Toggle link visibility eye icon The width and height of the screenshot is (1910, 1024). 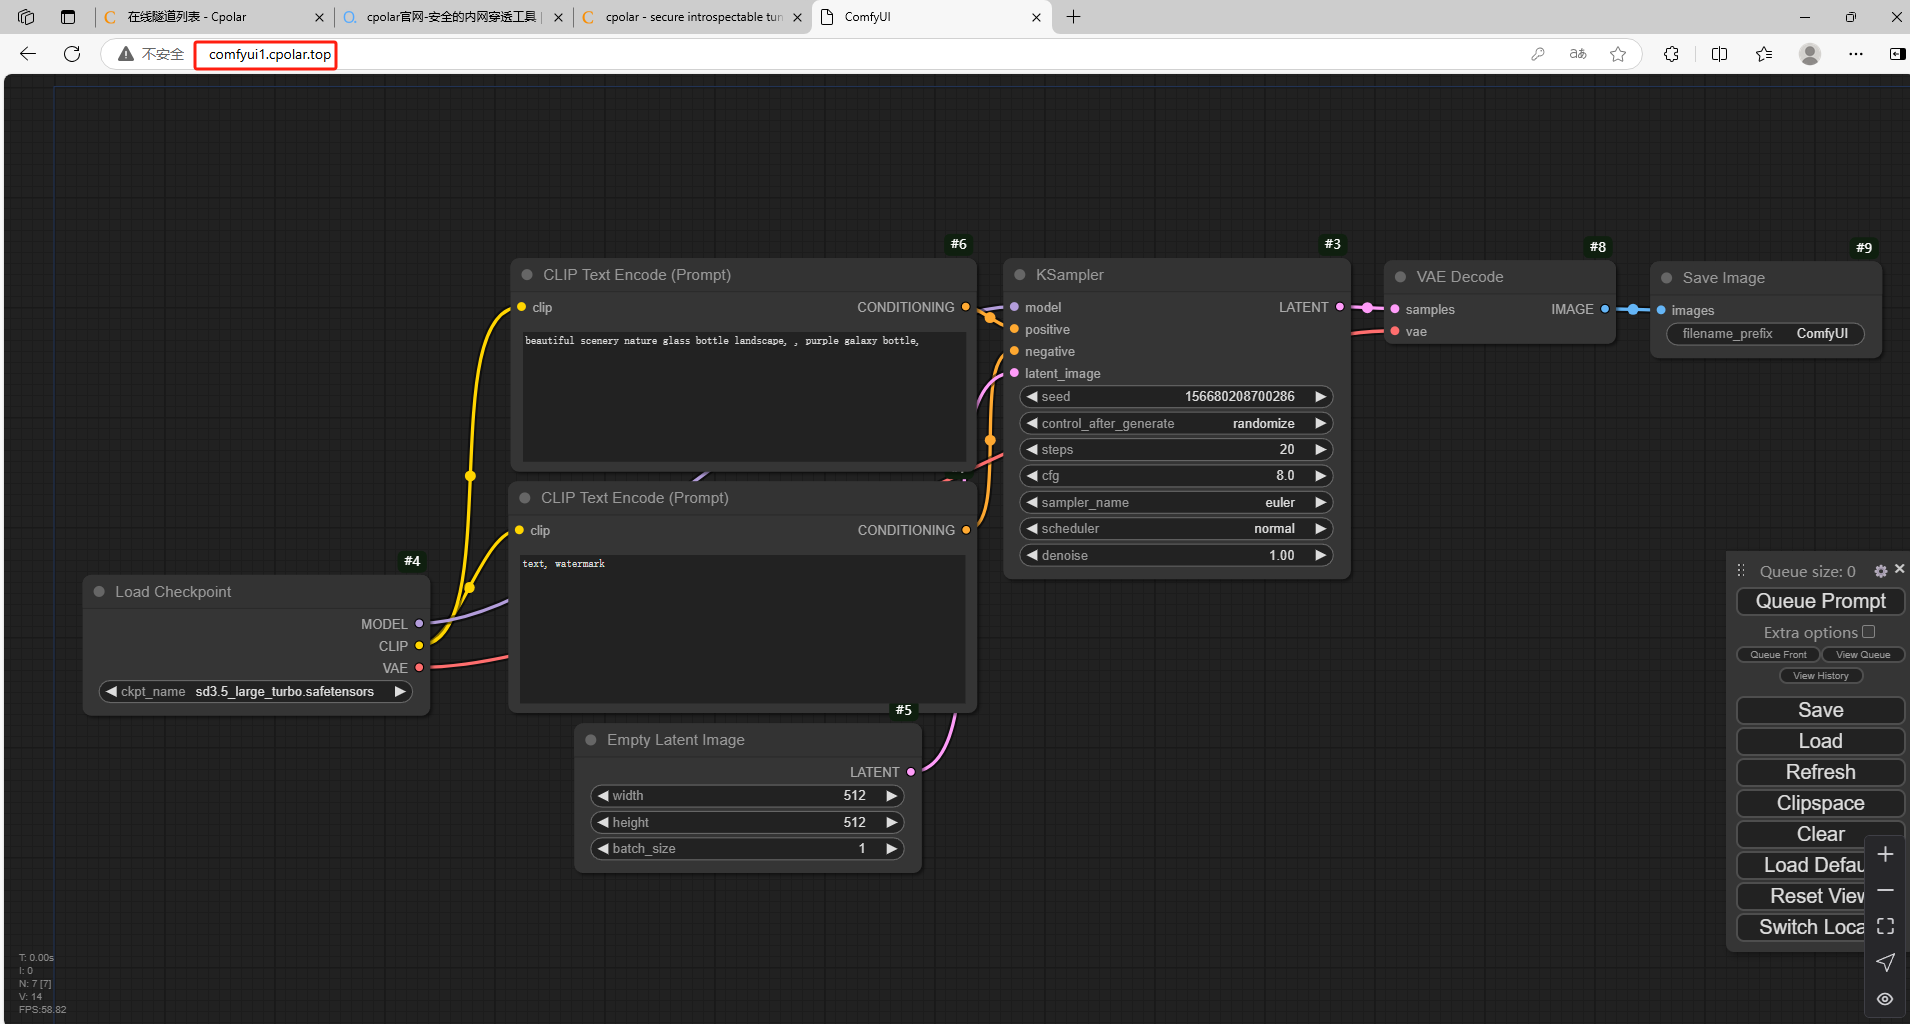1885,999
